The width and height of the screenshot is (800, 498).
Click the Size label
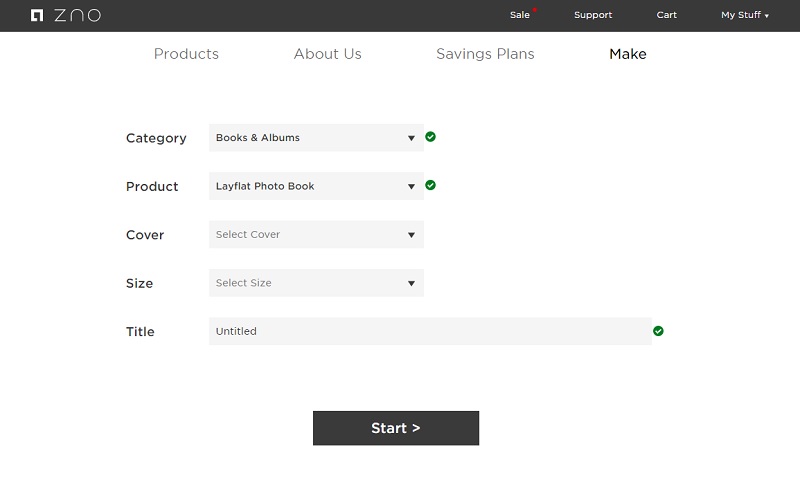(x=139, y=284)
